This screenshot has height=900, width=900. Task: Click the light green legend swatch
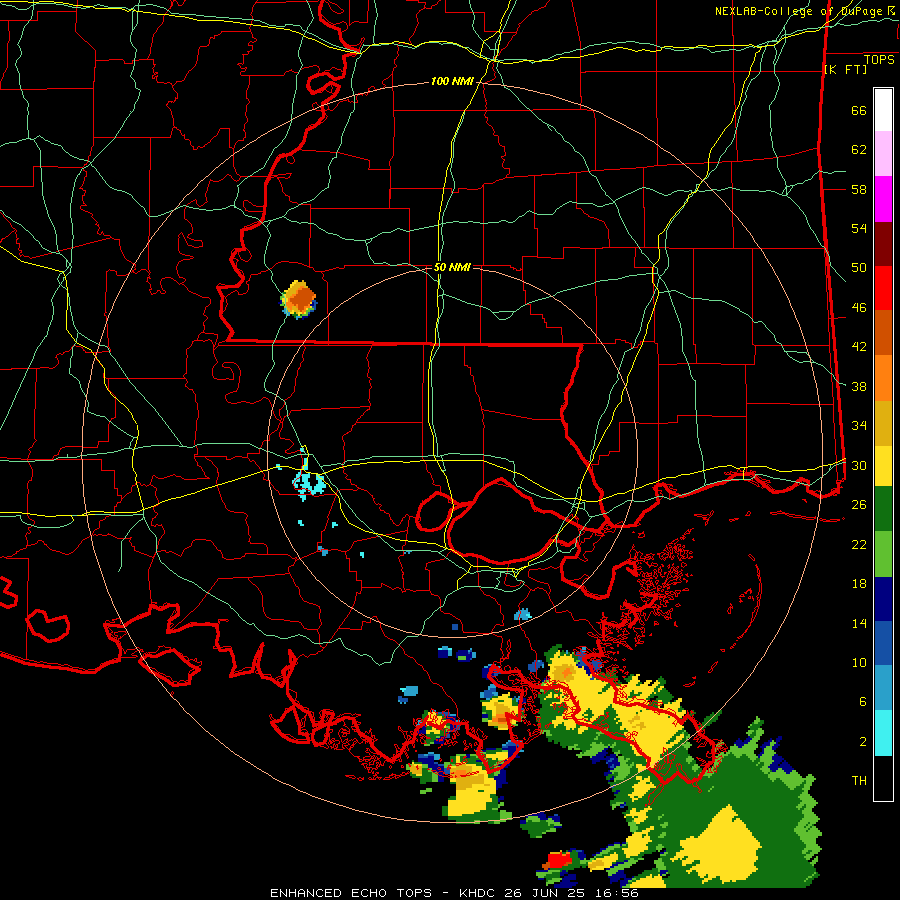(x=883, y=554)
